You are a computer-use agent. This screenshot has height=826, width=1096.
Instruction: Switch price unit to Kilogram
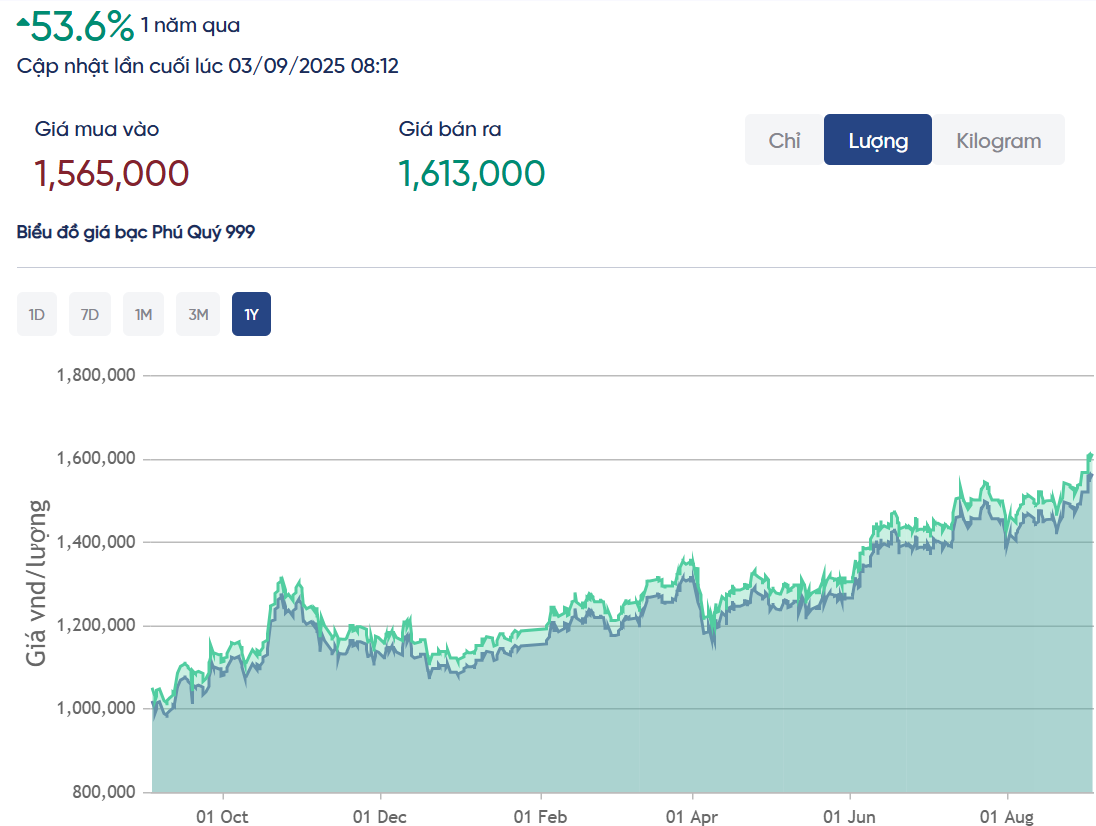[x=998, y=140]
